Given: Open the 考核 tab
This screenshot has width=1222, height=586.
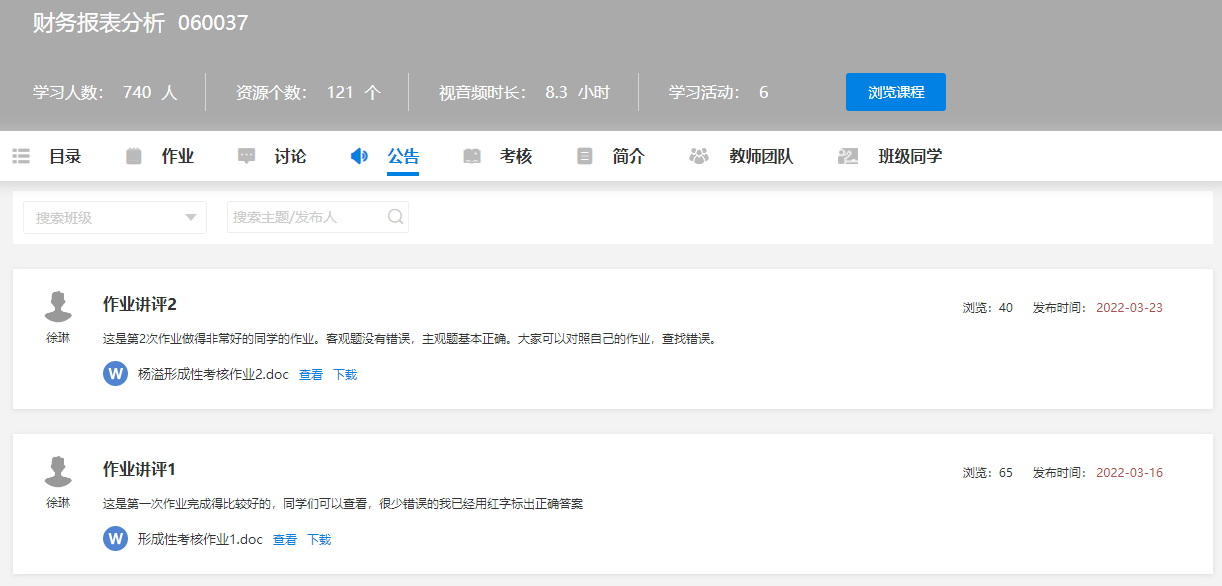Looking at the screenshot, I should pos(516,156).
